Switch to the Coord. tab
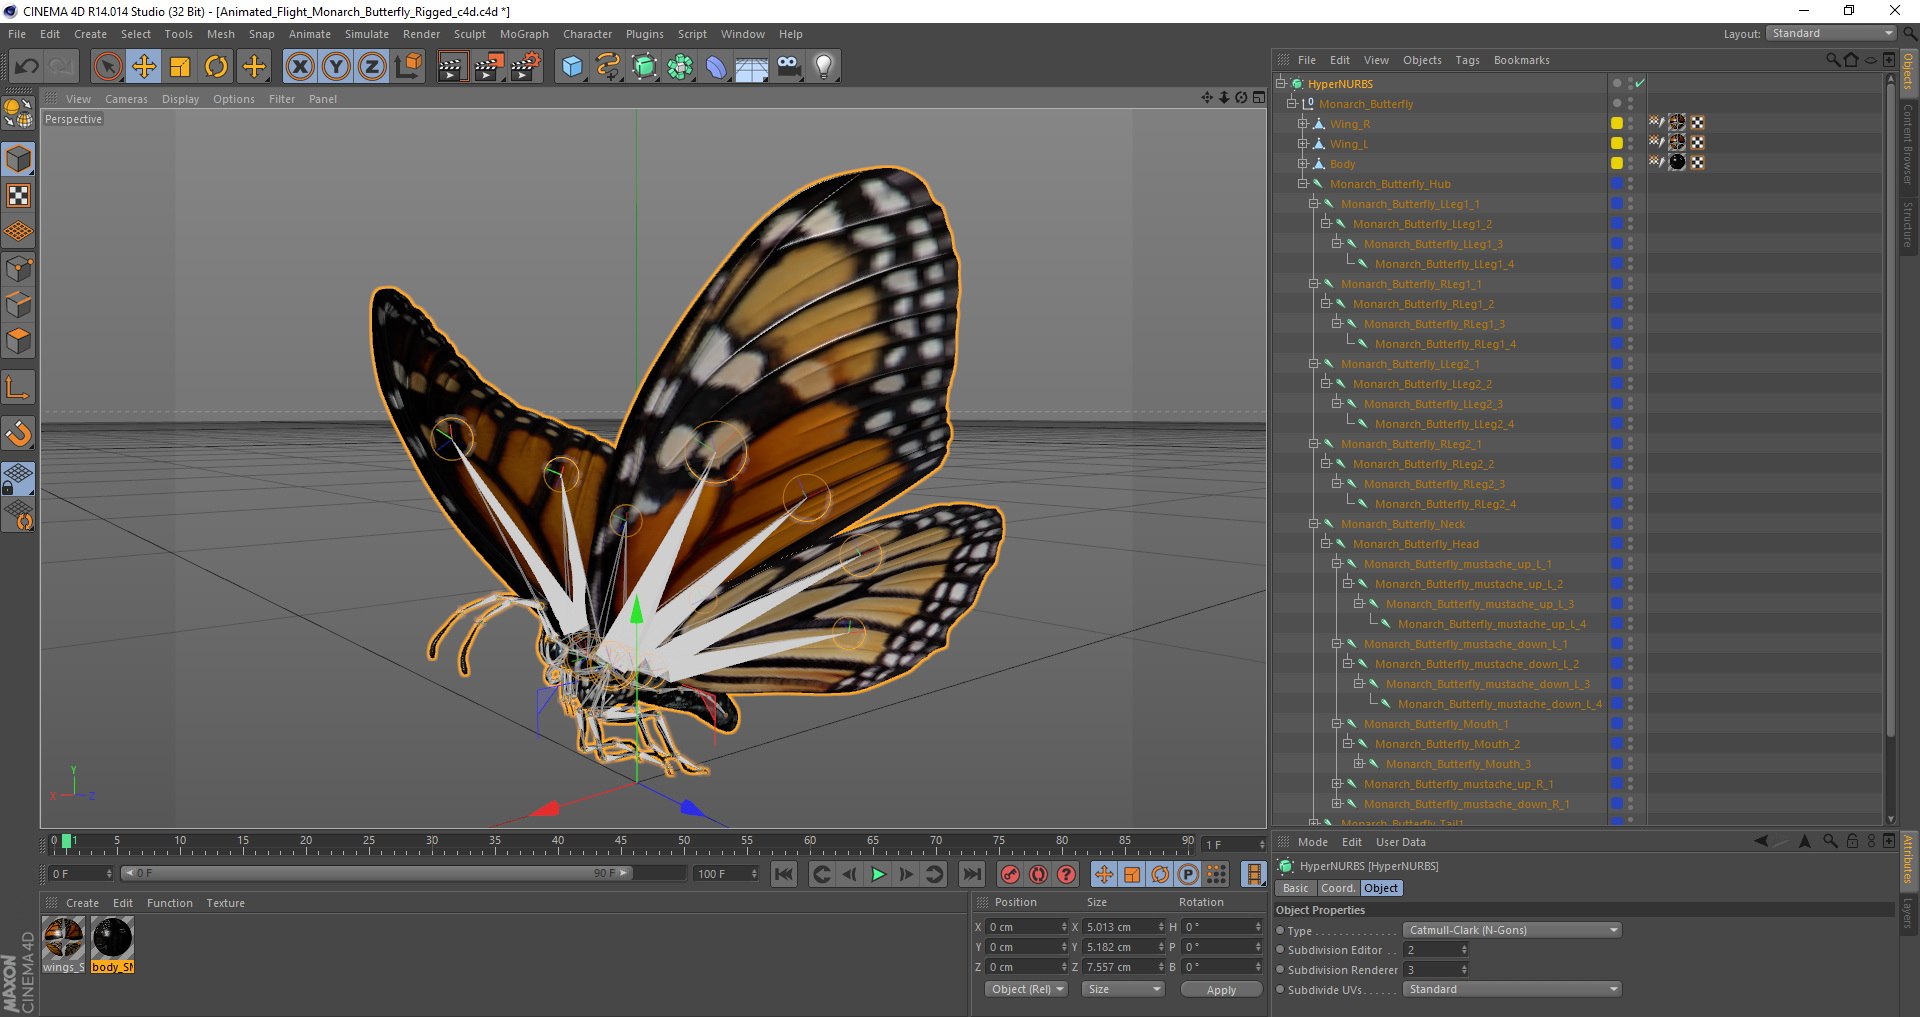 1337,888
